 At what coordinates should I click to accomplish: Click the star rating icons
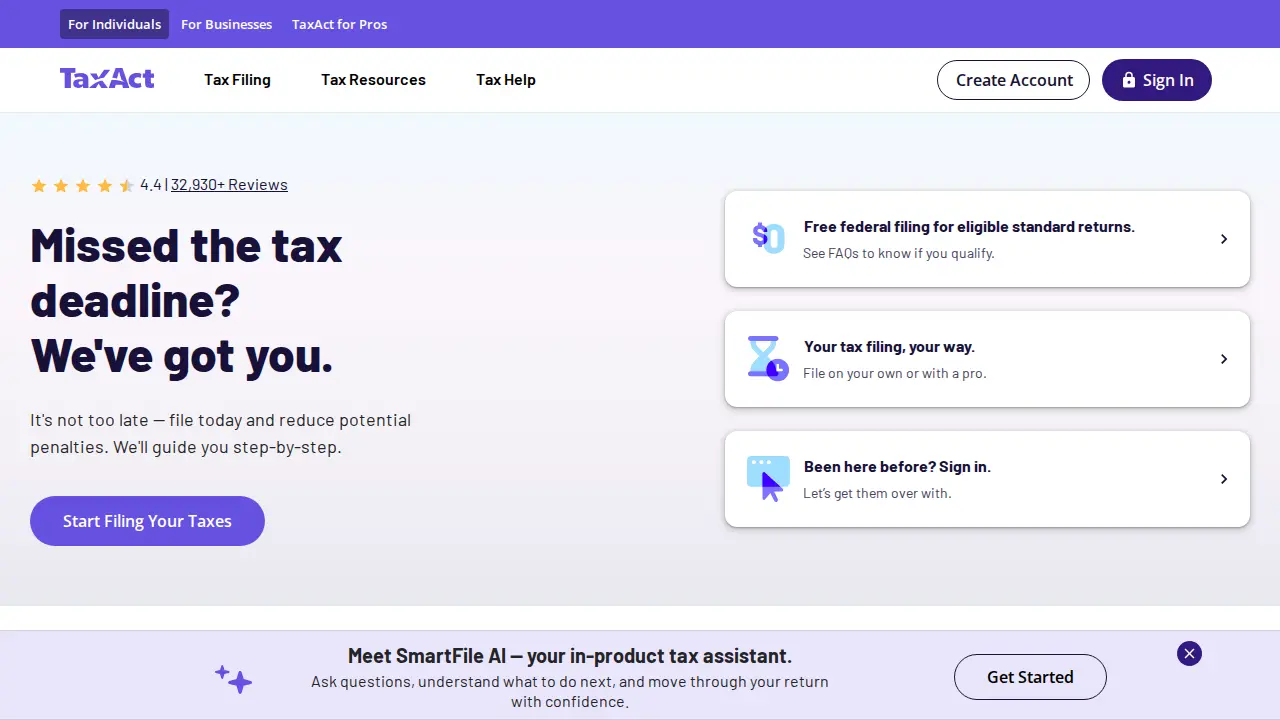[x=83, y=185]
